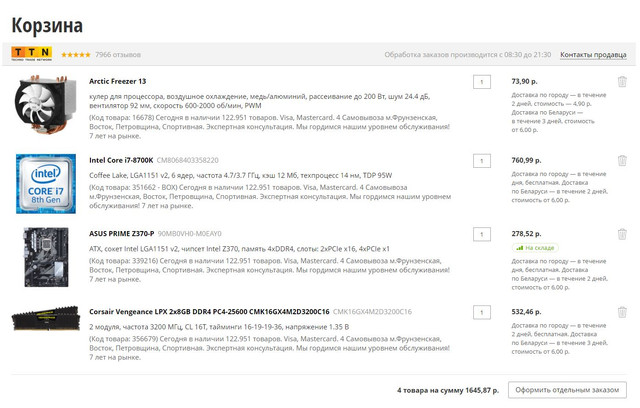Open the ASUS PRIME Z370-P product title
The width and height of the screenshot is (640, 408).
(122, 233)
